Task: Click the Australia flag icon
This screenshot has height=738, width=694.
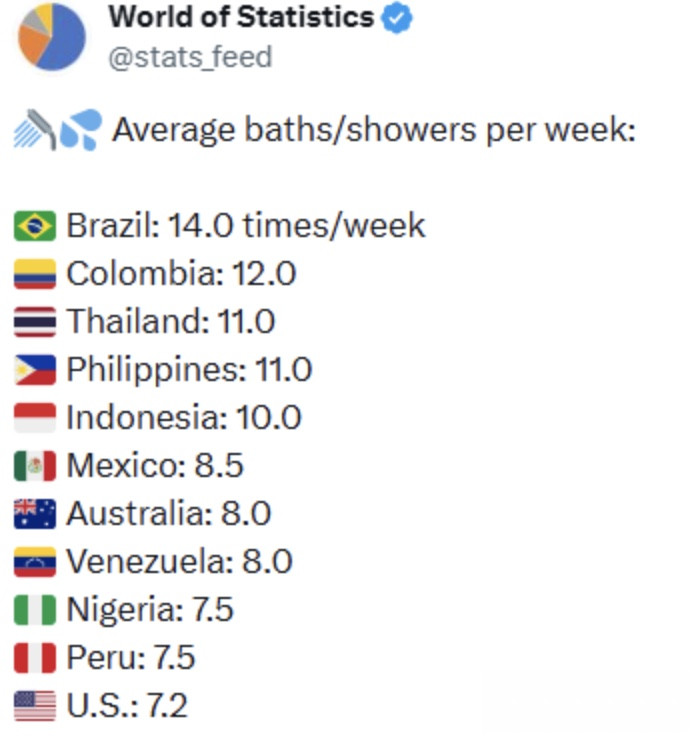Action: (x=35, y=514)
